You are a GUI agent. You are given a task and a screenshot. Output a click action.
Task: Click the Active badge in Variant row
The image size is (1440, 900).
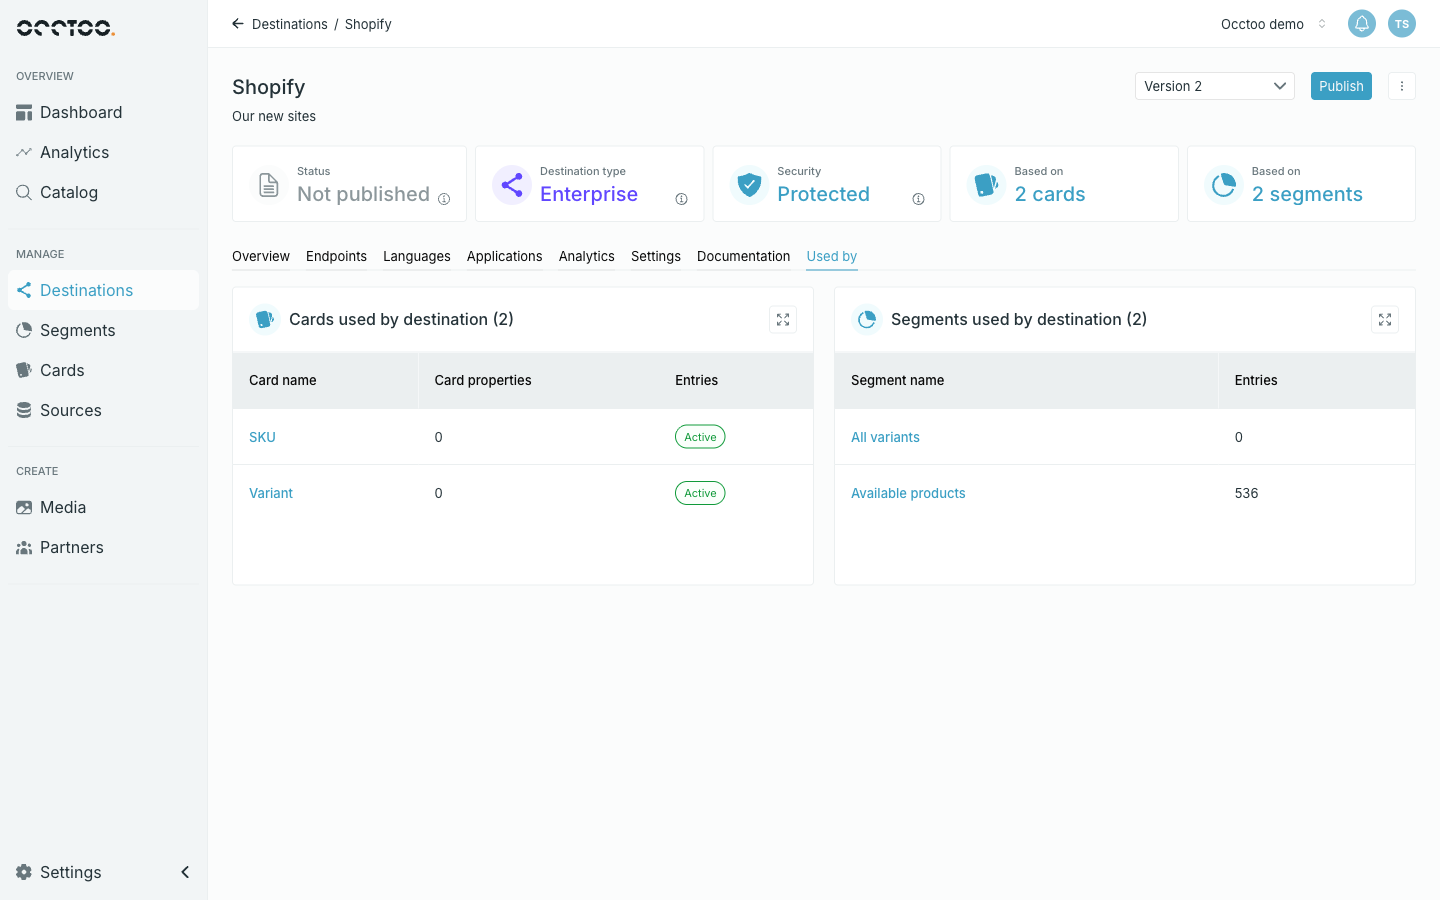click(x=700, y=493)
